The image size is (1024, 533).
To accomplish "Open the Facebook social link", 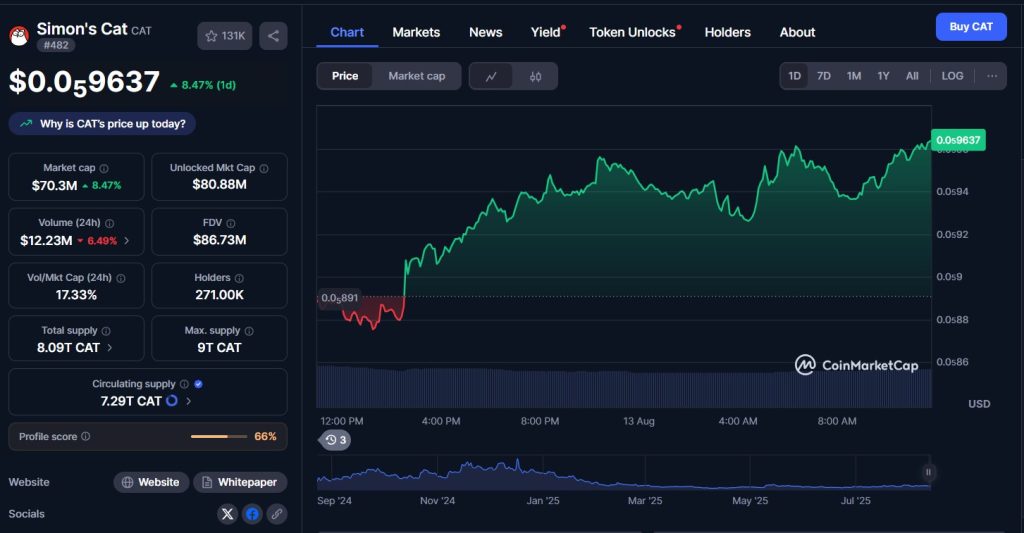I will click(x=252, y=514).
